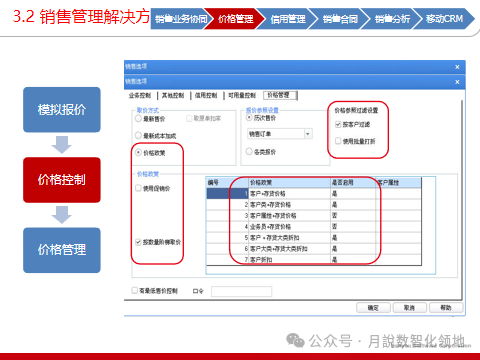Click the 确定 button
The image size is (480, 360).
pyautogui.click(x=373, y=308)
